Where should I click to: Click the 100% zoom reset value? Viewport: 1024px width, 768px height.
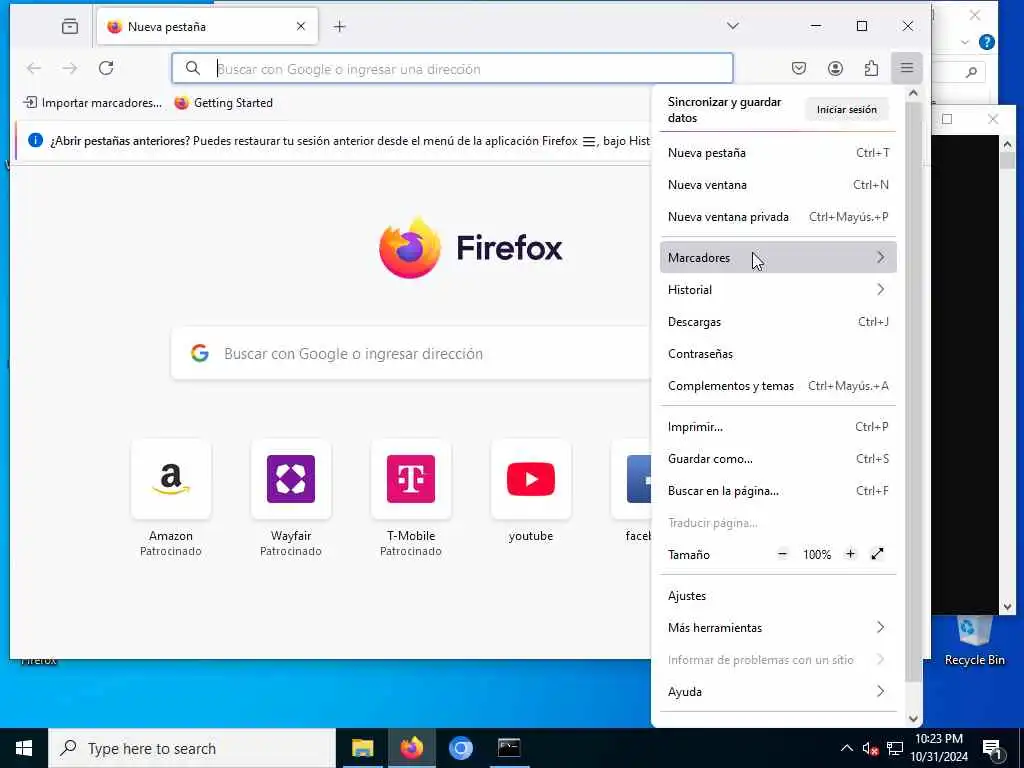coord(816,554)
